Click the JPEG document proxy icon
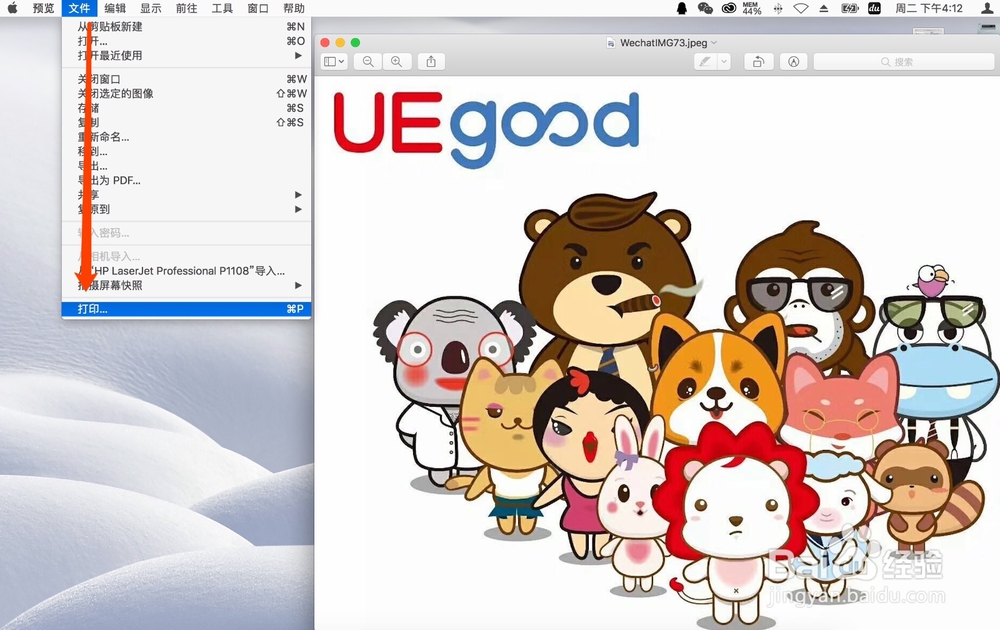This screenshot has height=630, width=1000. tap(611, 43)
